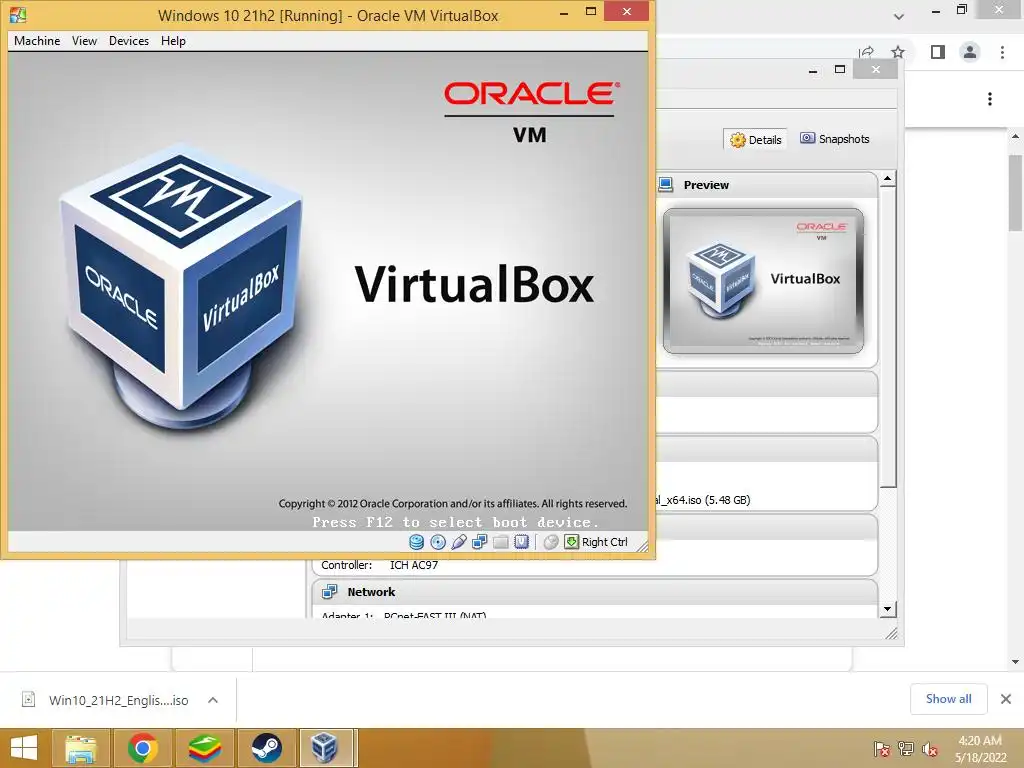Click the USB devices status icon
Viewport: 1024px width, 768px height.
pyautogui.click(x=459, y=542)
